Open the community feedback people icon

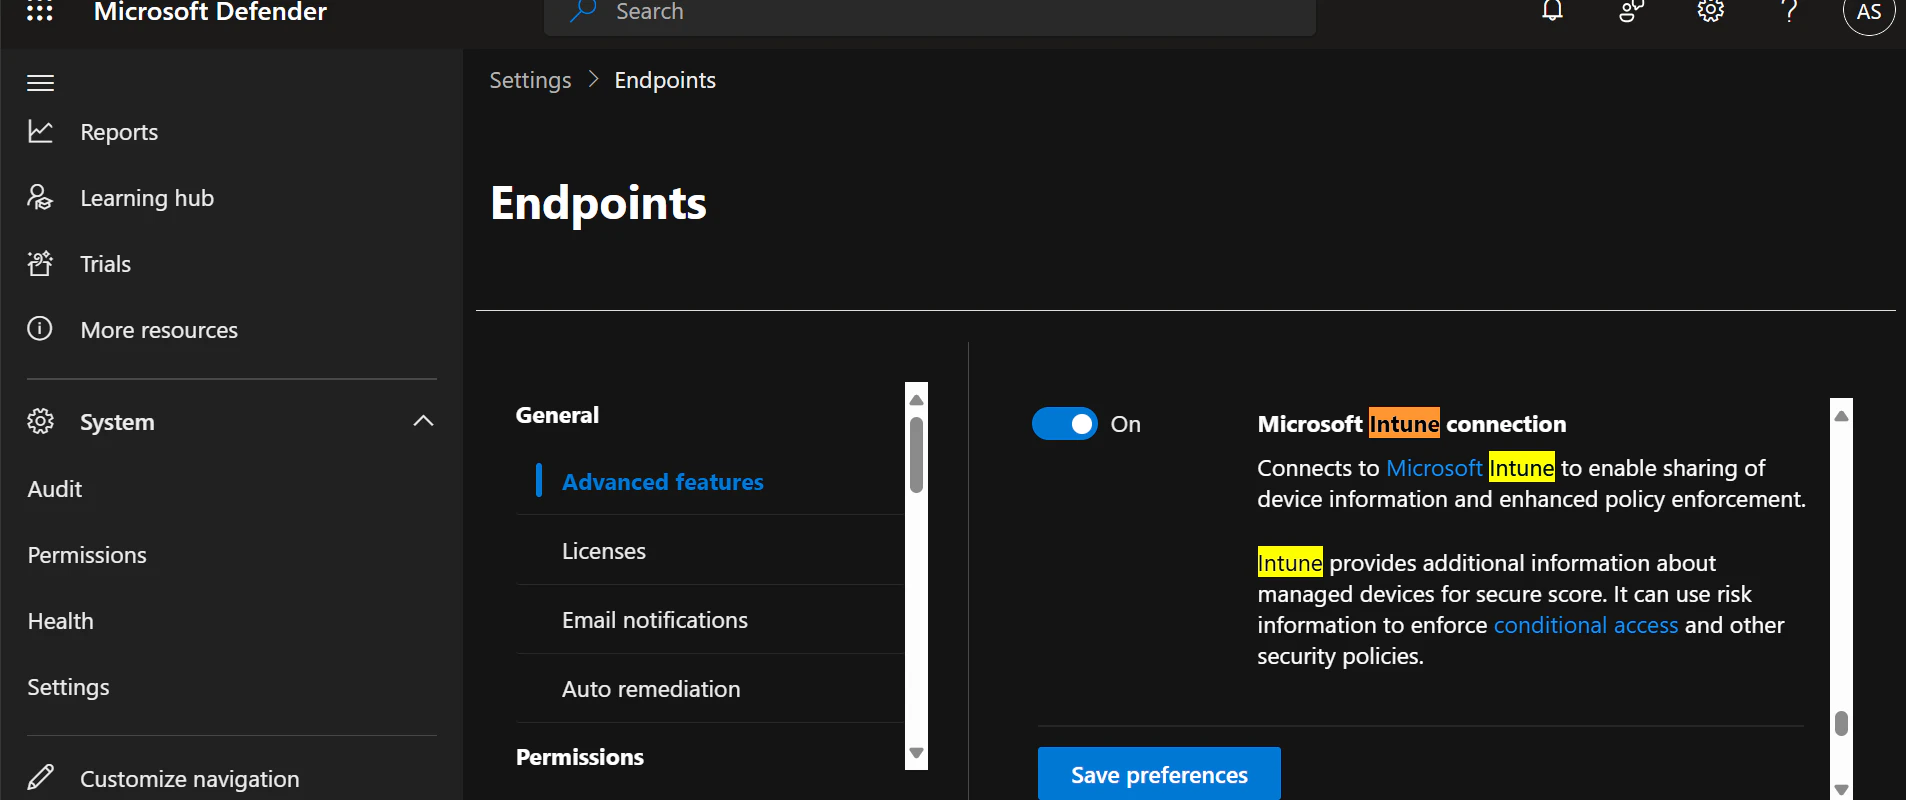point(1631,11)
